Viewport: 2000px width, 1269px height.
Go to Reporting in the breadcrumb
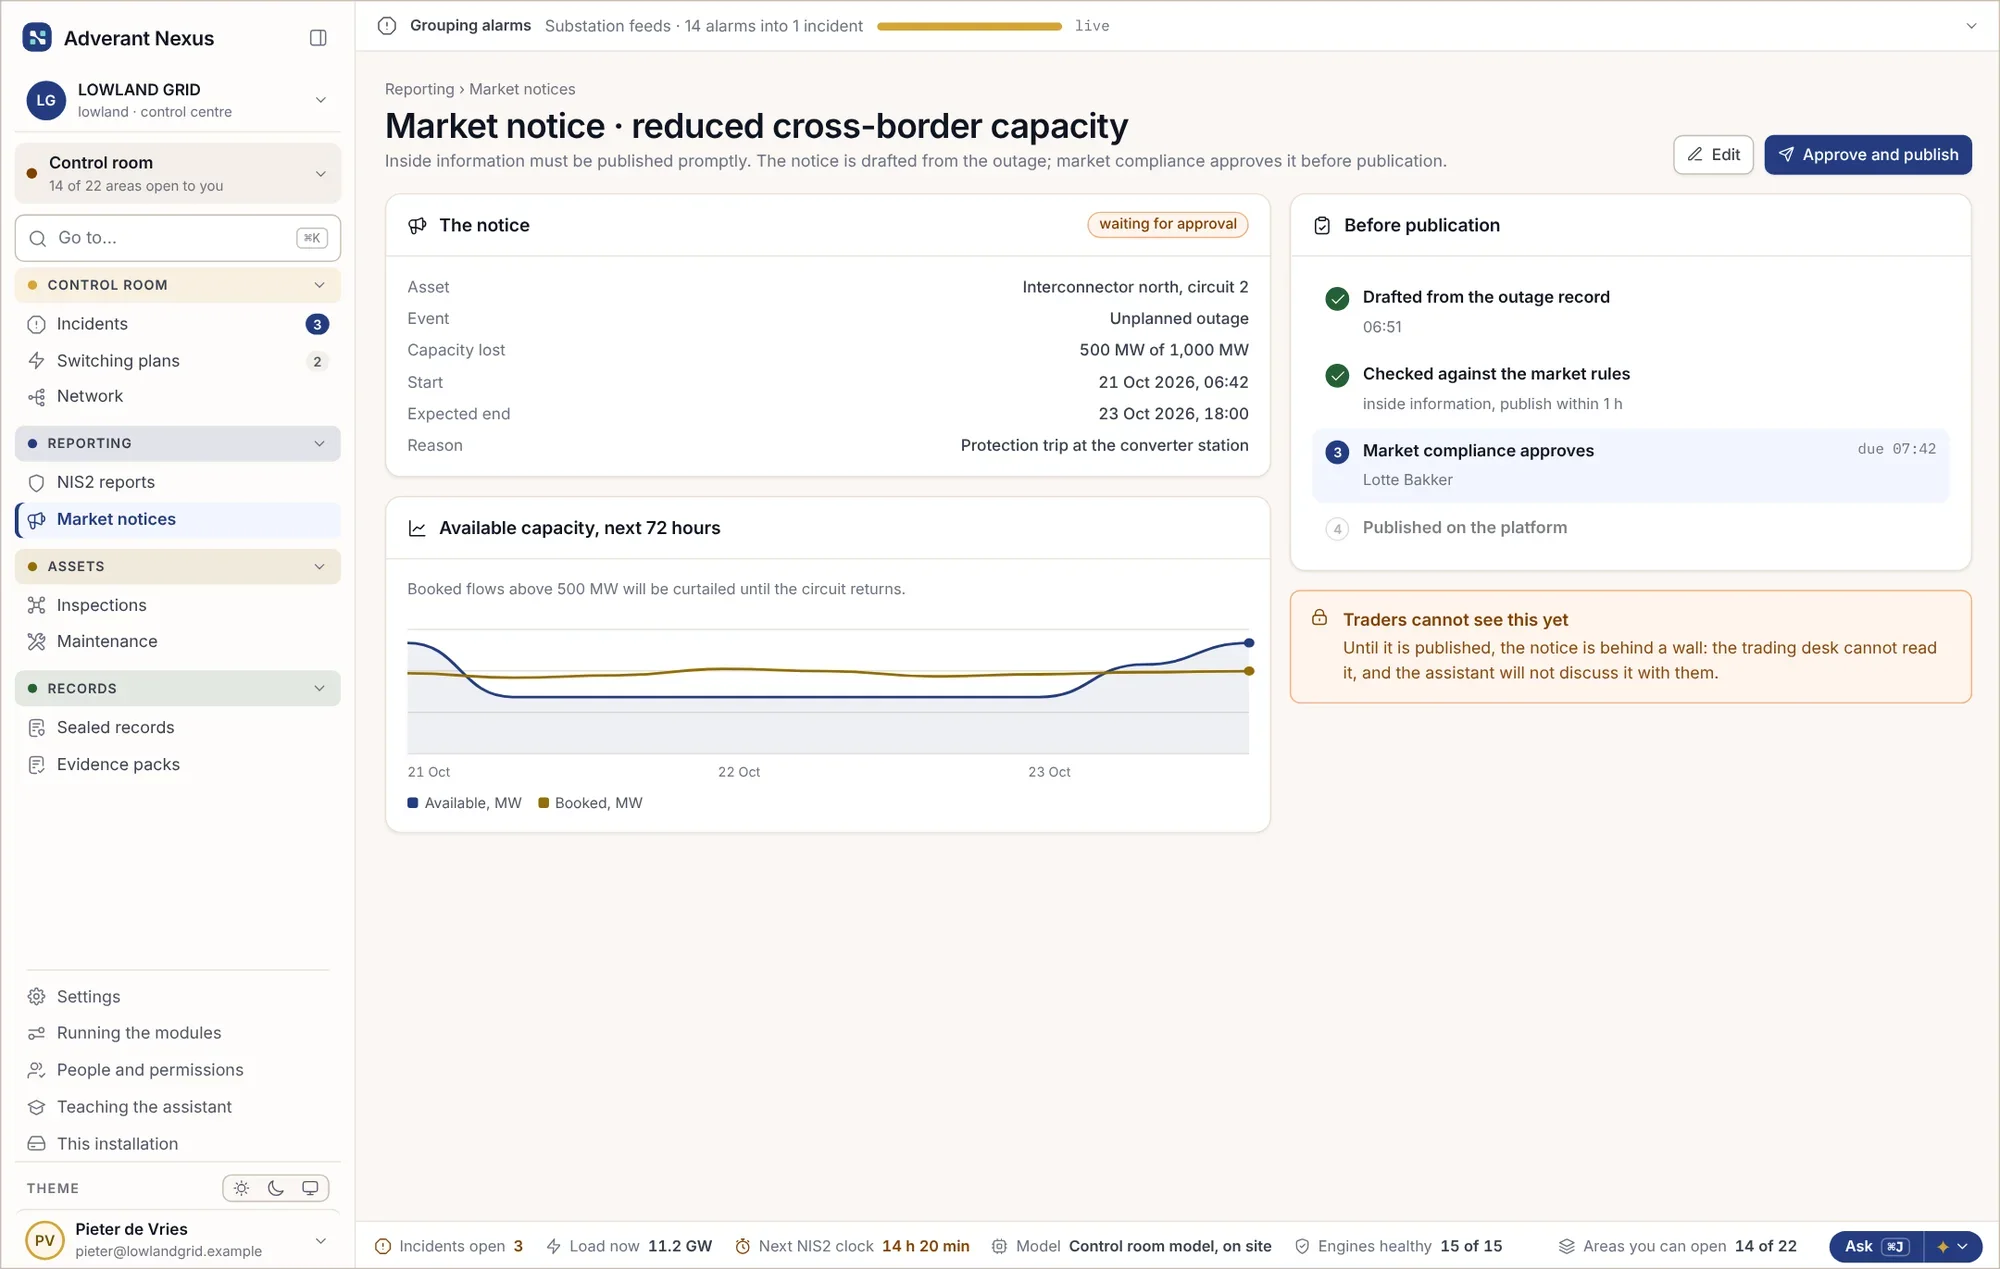pos(419,89)
